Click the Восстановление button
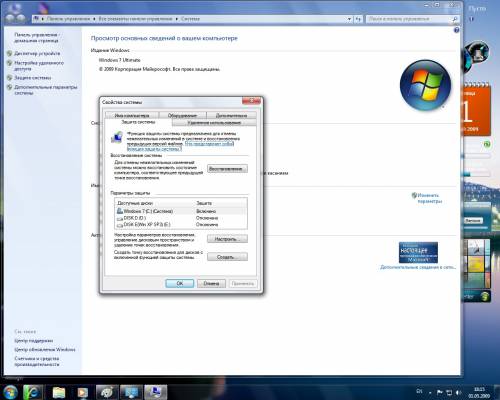500x400 pixels. click(x=227, y=169)
